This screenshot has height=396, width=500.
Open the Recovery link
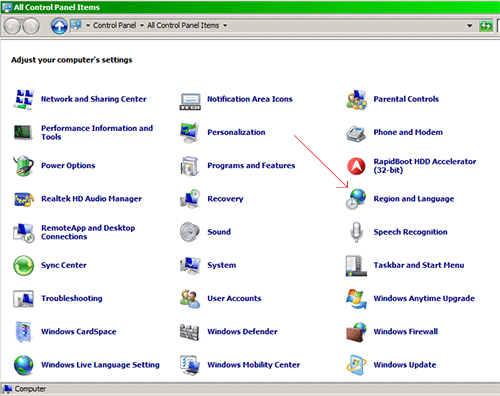coord(225,199)
